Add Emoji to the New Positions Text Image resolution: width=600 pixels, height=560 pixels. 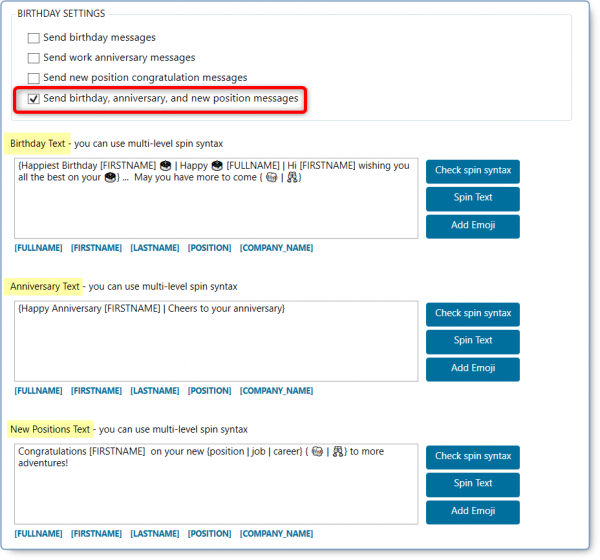click(x=473, y=511)
